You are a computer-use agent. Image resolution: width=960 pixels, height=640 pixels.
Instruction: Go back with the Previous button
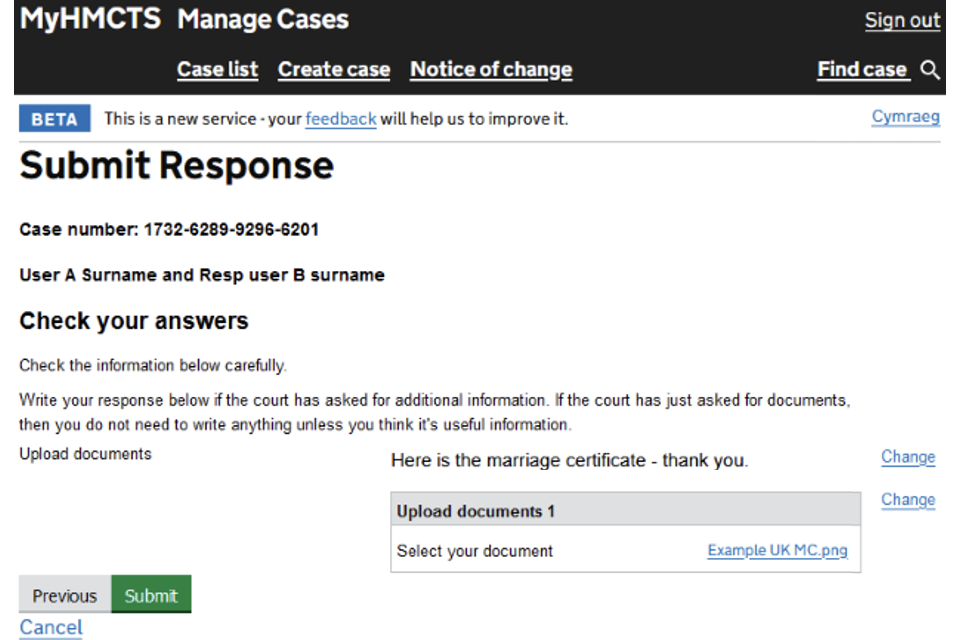coord(64,596)
